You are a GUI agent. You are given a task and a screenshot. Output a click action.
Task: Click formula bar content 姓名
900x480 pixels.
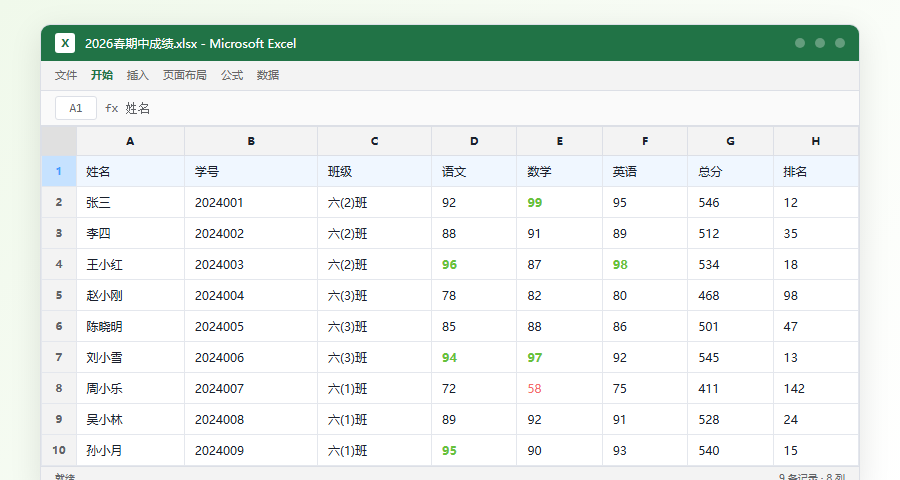[x=138, y=108]
